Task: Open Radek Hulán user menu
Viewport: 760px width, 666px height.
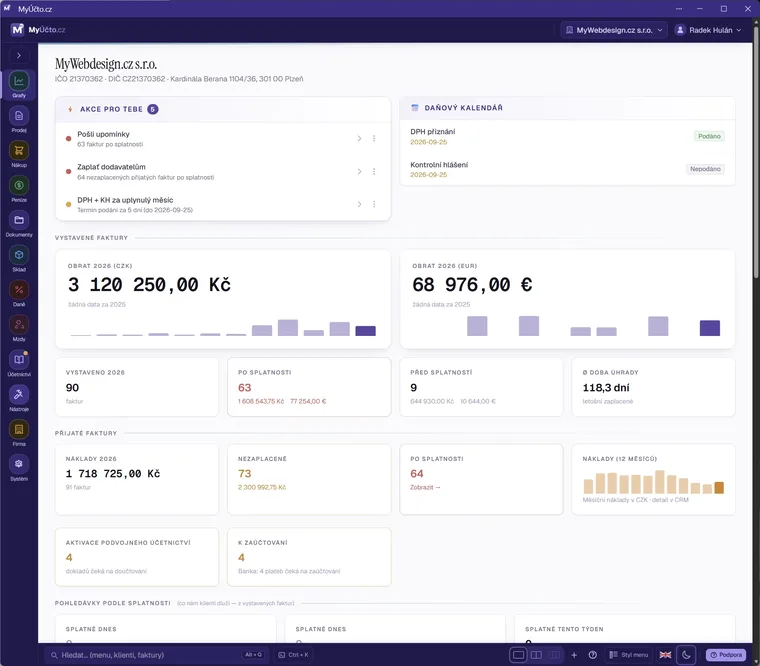Action: 708,30
